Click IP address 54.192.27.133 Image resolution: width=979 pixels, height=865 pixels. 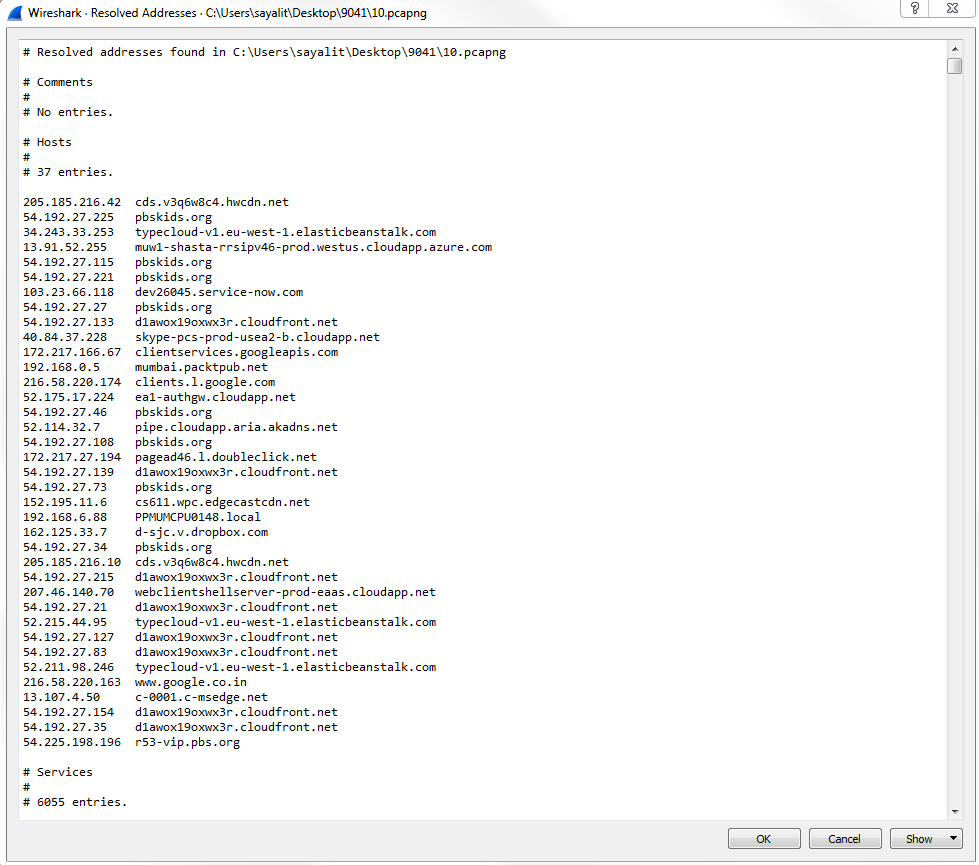click(x=69, y=322)
